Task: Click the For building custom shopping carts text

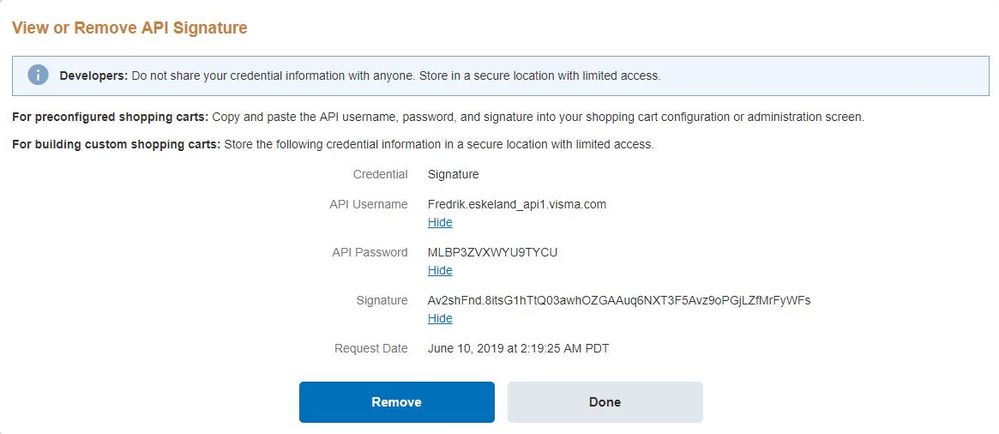Action: point(115,144)
